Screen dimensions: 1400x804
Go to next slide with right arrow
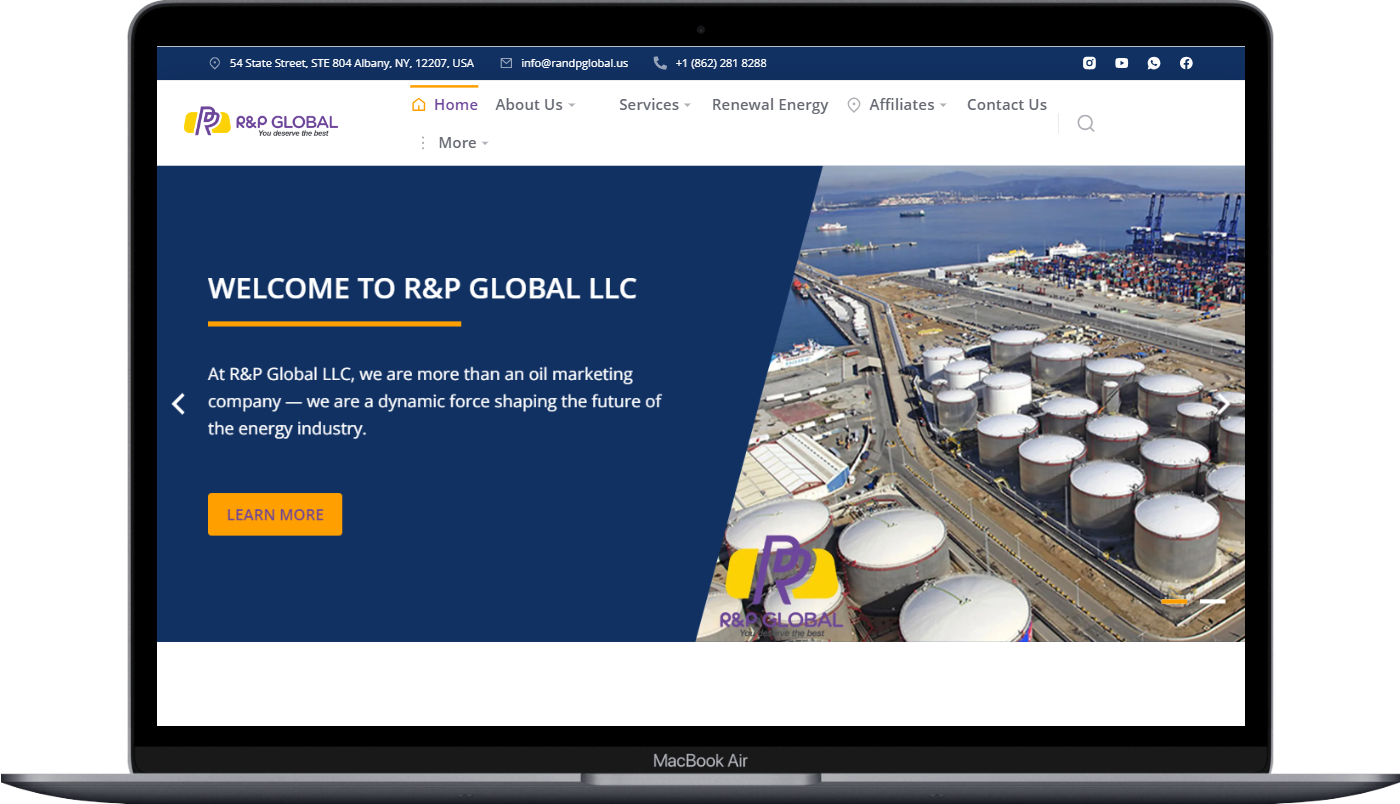click(x=1222, y=404)
